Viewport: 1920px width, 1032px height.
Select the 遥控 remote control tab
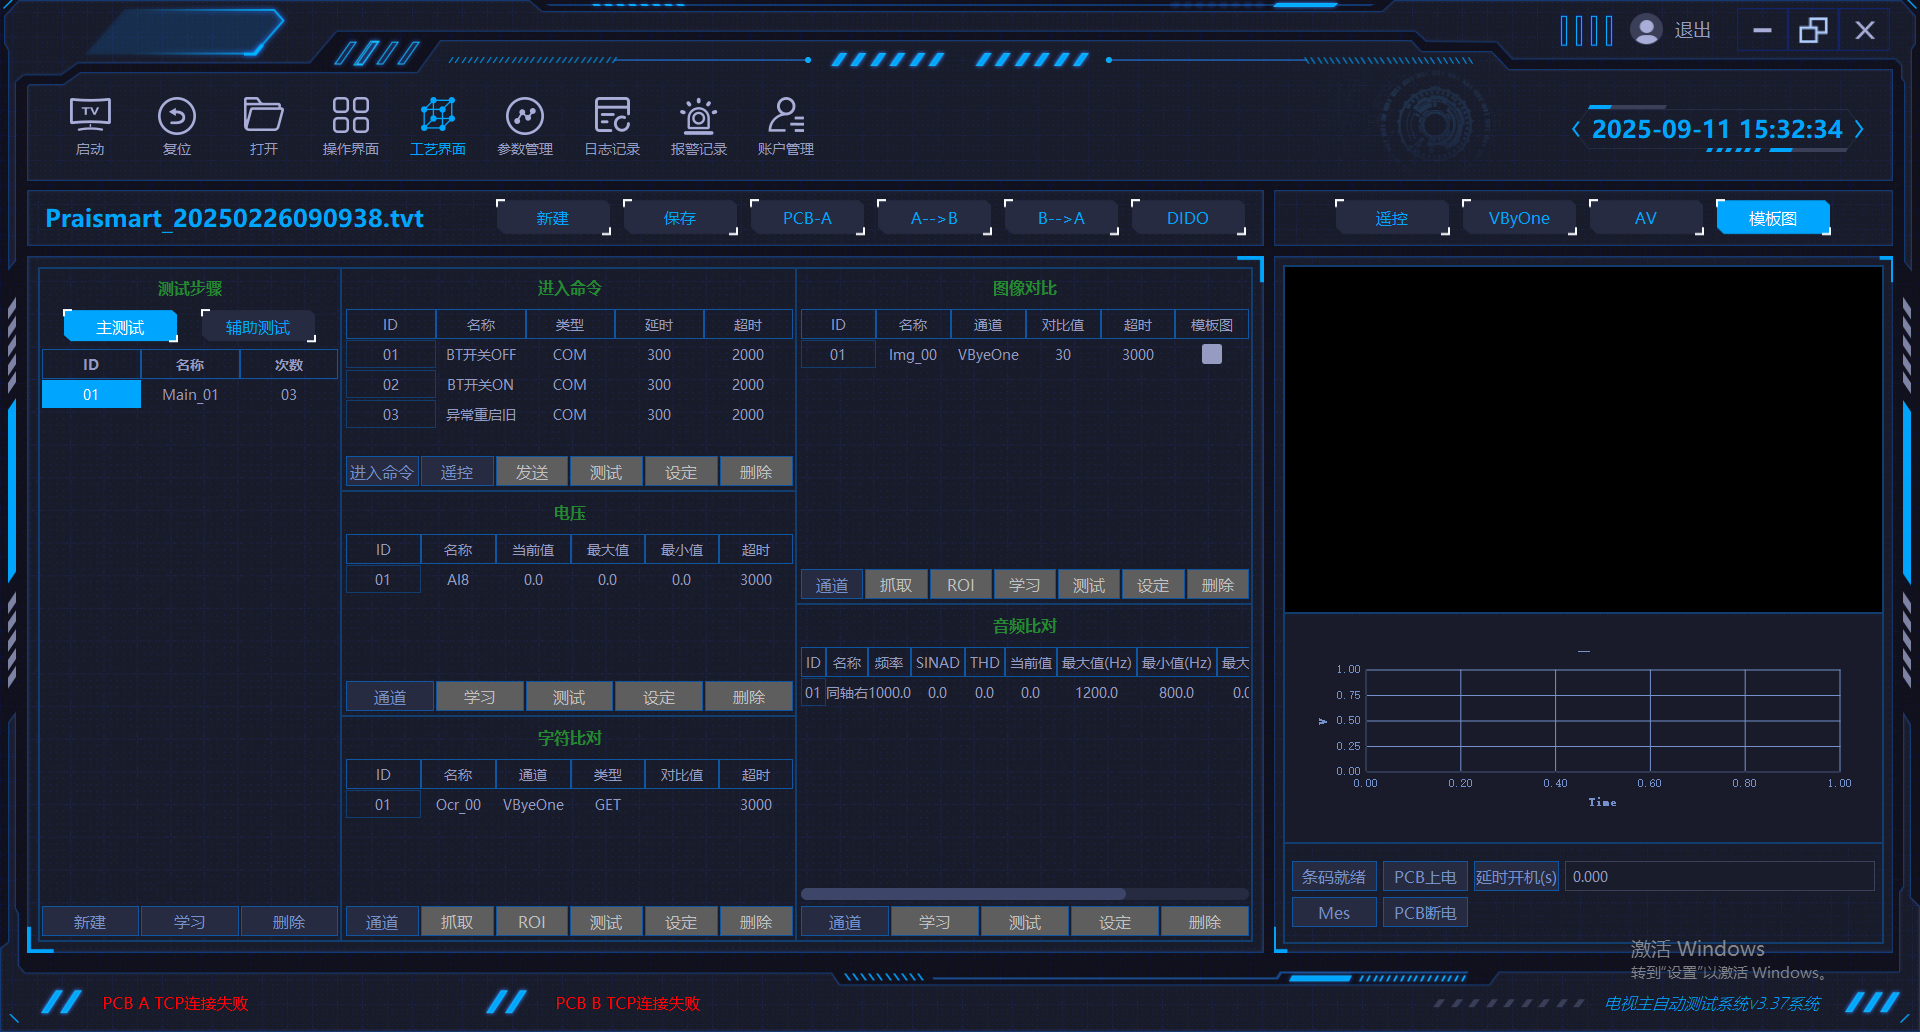click(x=1391, y=218)
